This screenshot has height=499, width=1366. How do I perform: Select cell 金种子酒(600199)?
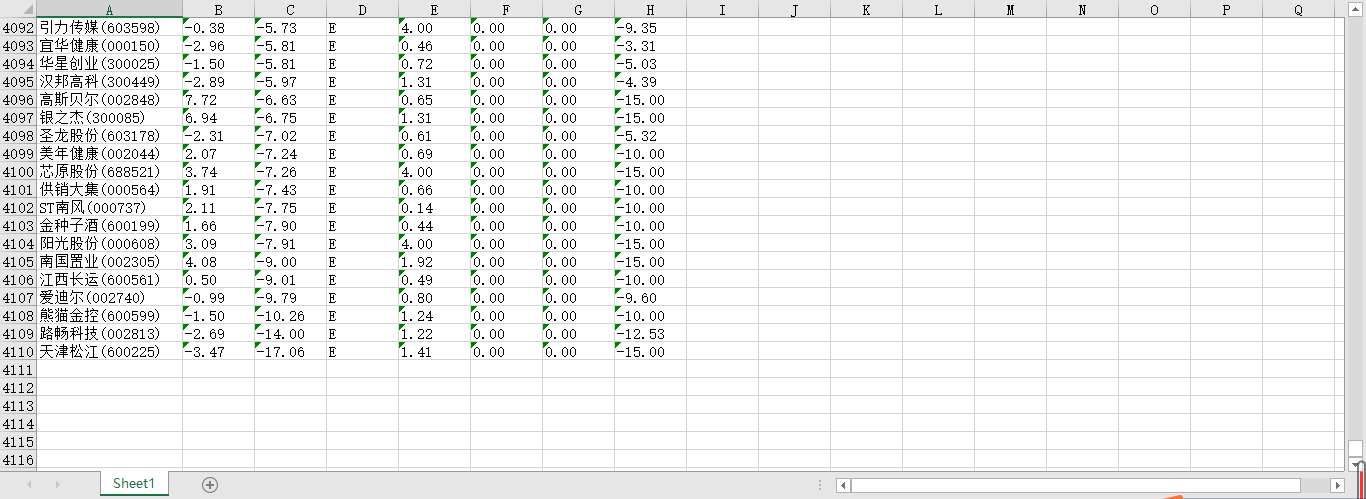[x=110, y=226]
